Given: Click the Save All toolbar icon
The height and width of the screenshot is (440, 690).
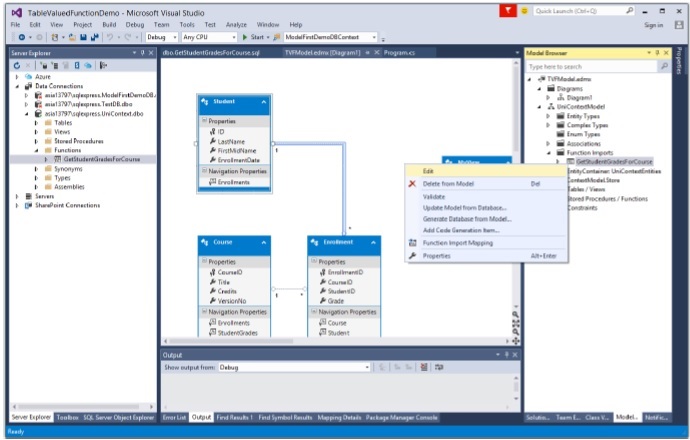Looking at the screenshot, I should click(94, 37).
